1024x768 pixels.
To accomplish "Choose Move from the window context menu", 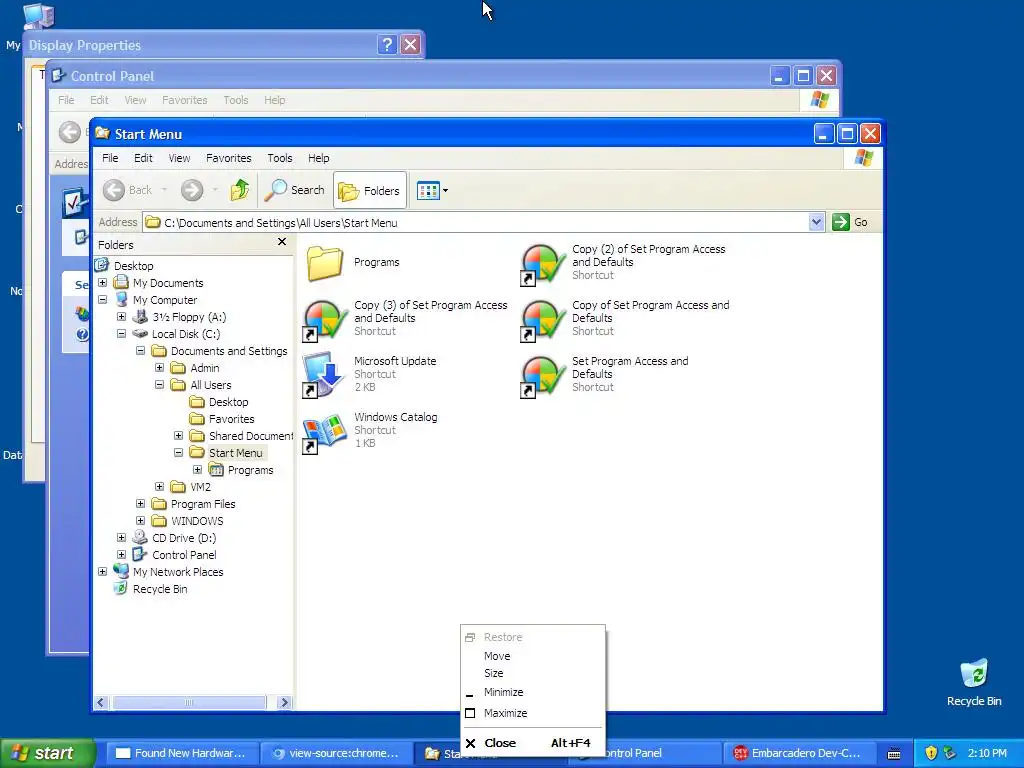I will coord(533,656).
